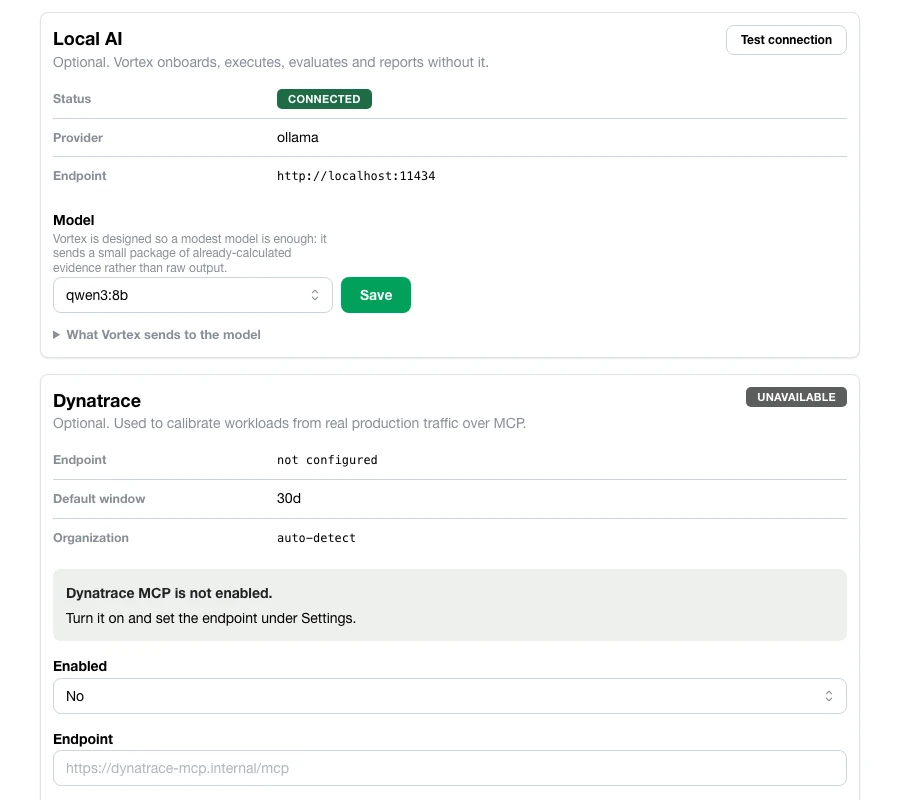Click the Default window row label
The width and height of the screenshot is (900, 800).
99,499
